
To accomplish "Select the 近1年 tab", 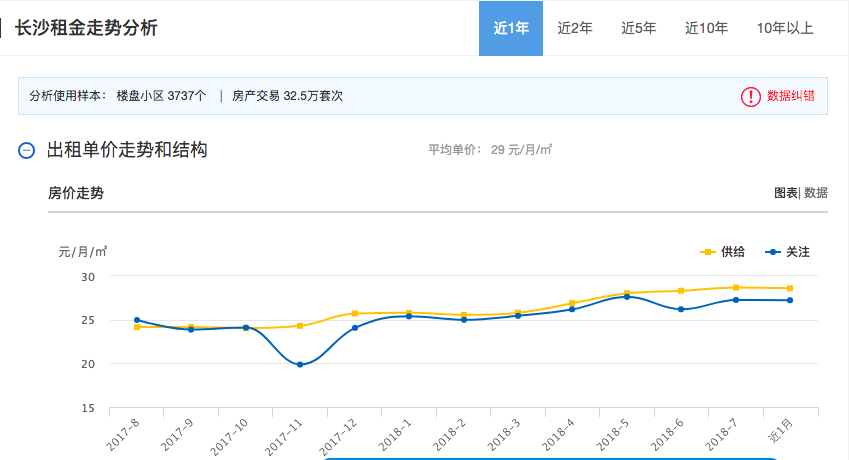I will (511, 28).
